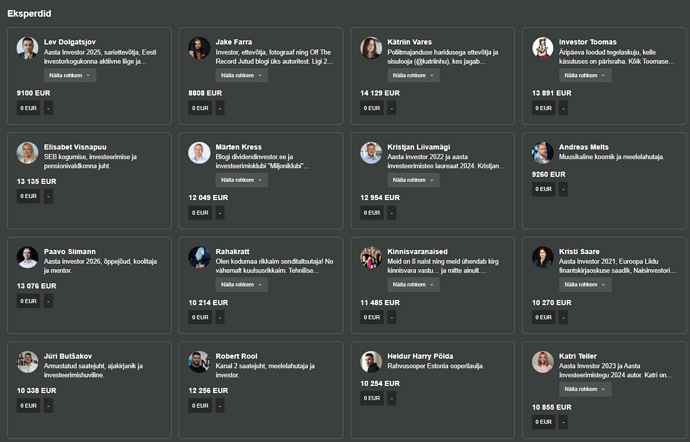Expand Kristi Saare's description with Näita rohkem
Viewport: 690px width, 442px height.
coord(585,284)
